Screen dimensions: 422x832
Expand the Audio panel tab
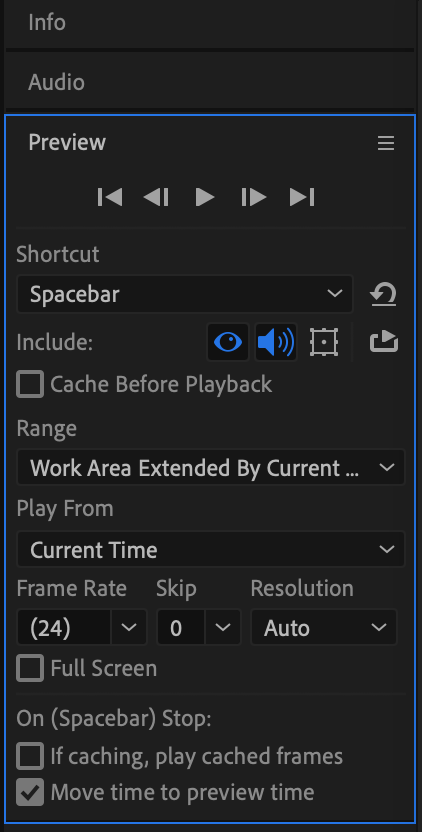(210, 82)
